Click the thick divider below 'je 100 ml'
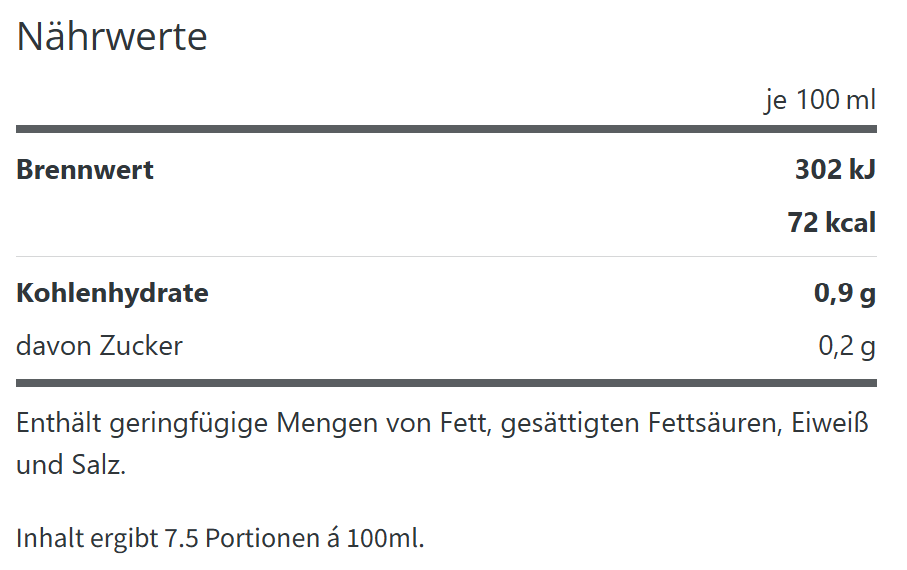907x570 pixels. (446, 129)
